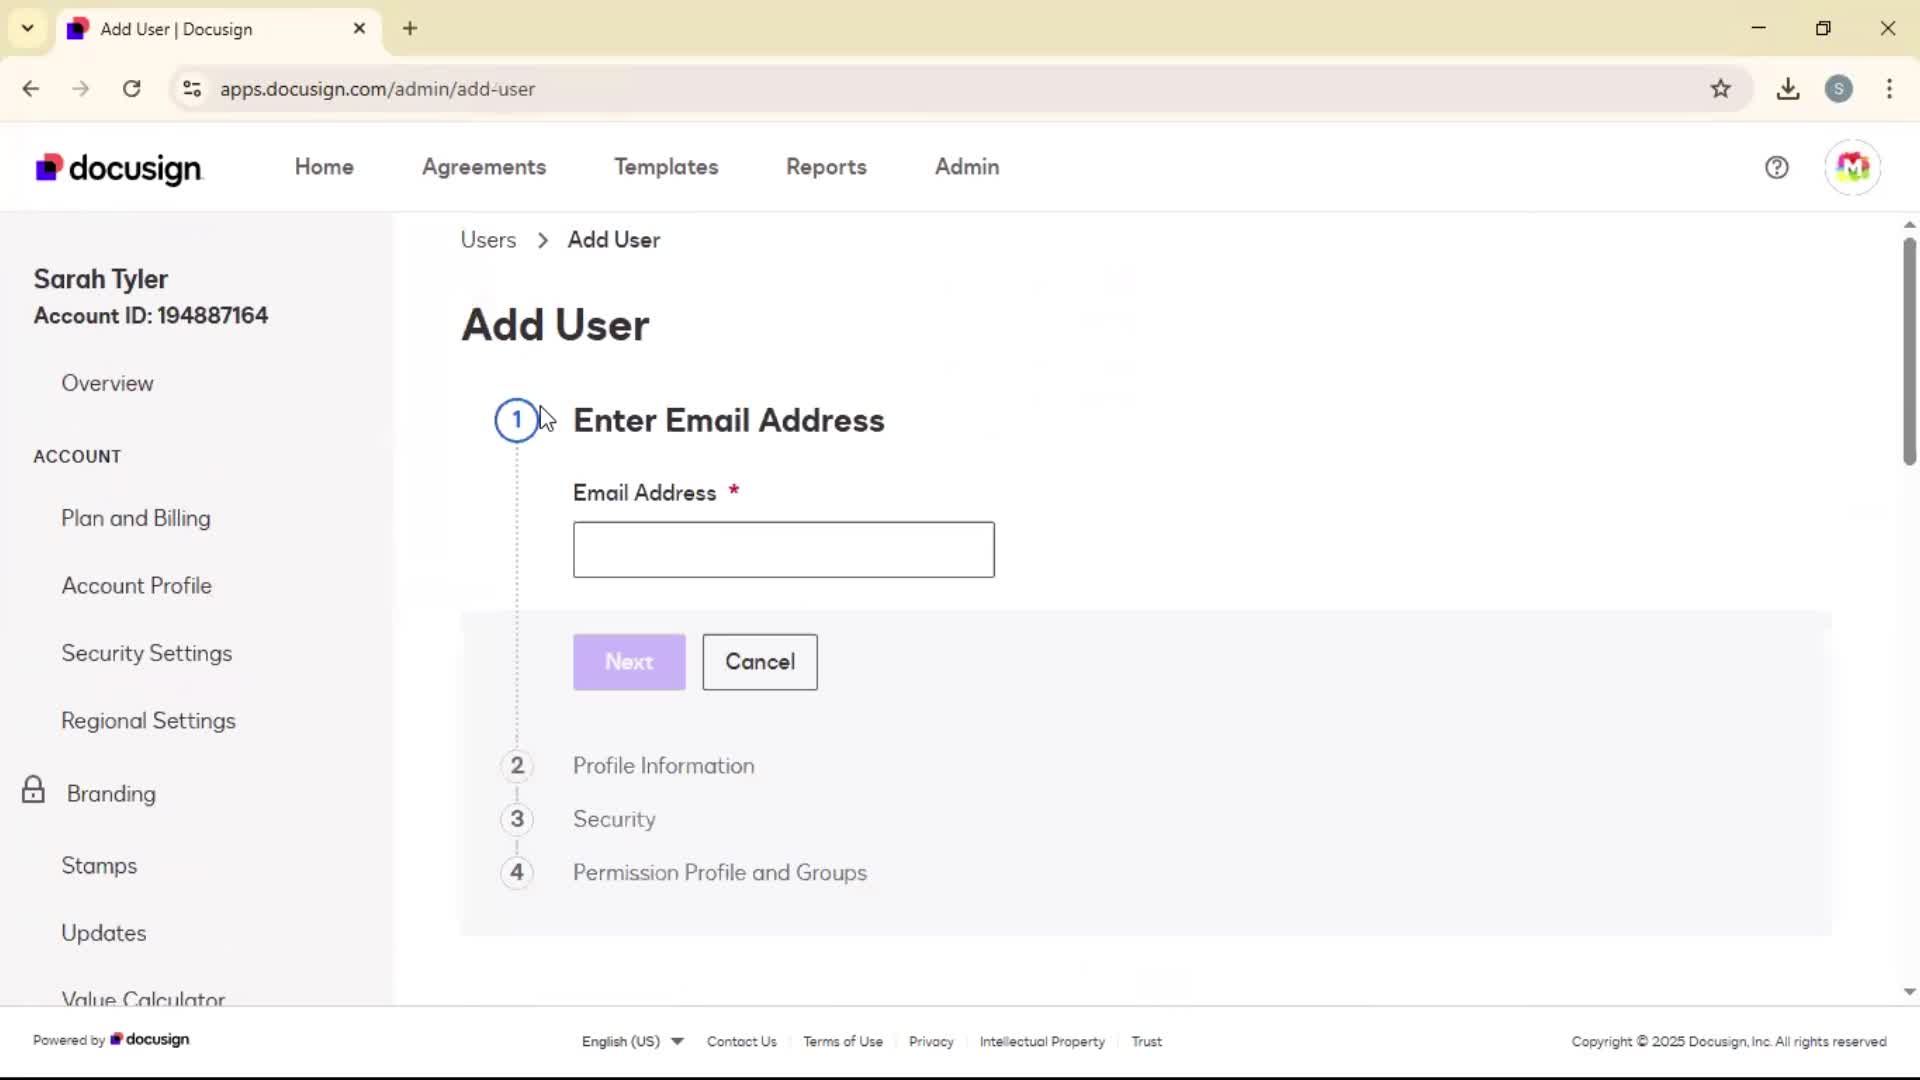Open Plan and Billing in the sidebar
The width and height of the screenshot is (1920, 1080).
(136, 518)
